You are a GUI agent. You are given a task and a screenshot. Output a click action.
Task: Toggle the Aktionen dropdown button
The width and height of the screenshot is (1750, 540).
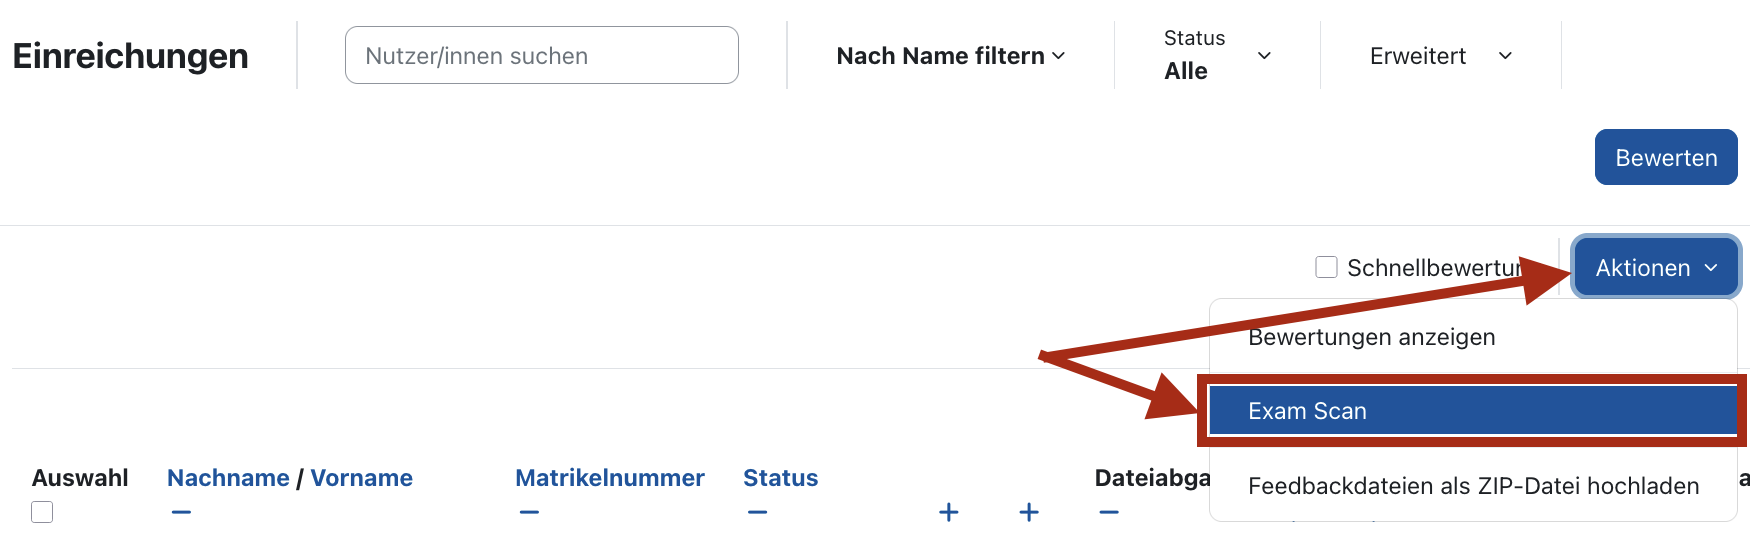1655,267
